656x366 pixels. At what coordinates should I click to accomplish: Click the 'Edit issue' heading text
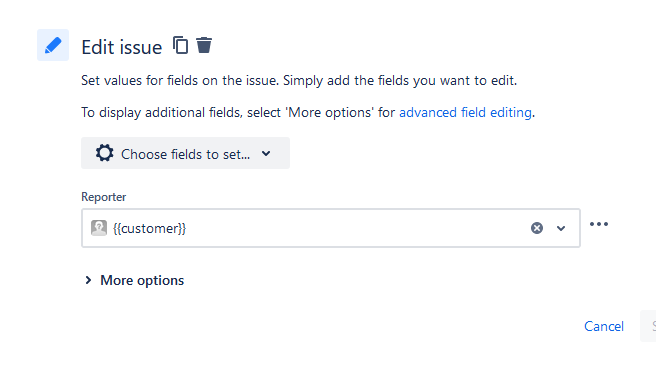122,47
